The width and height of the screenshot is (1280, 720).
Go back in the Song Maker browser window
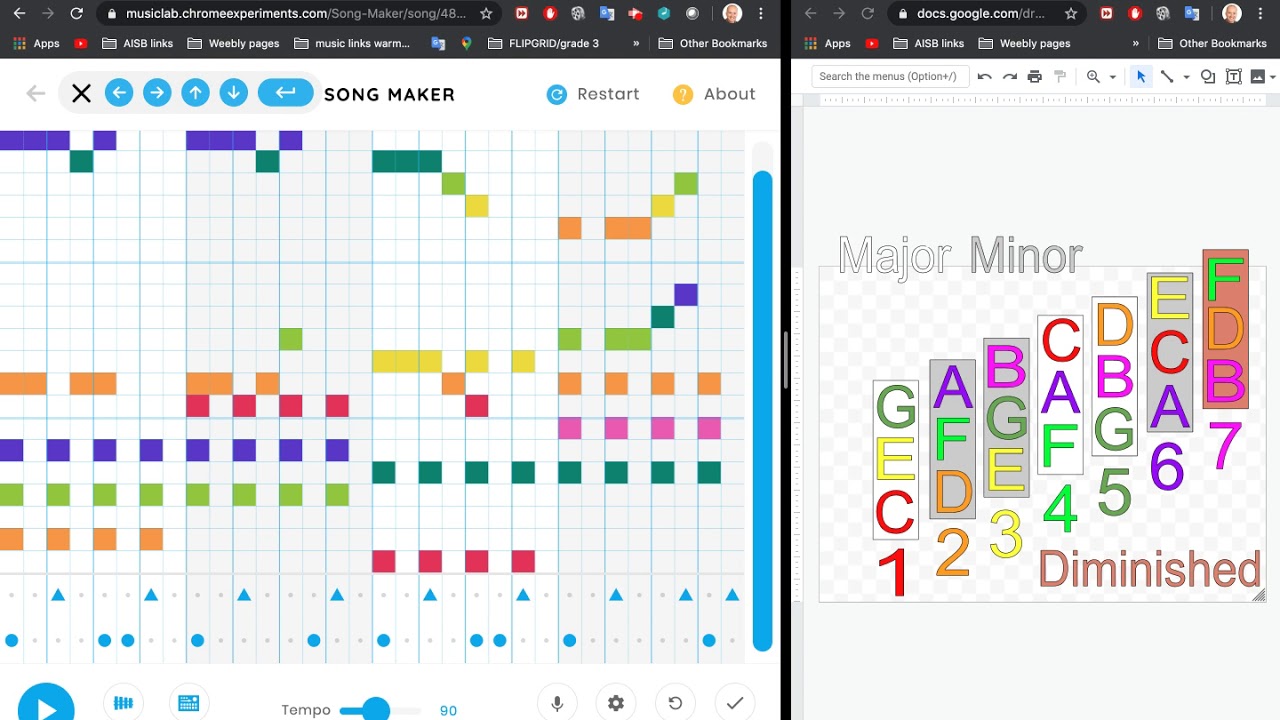(18, 14)
